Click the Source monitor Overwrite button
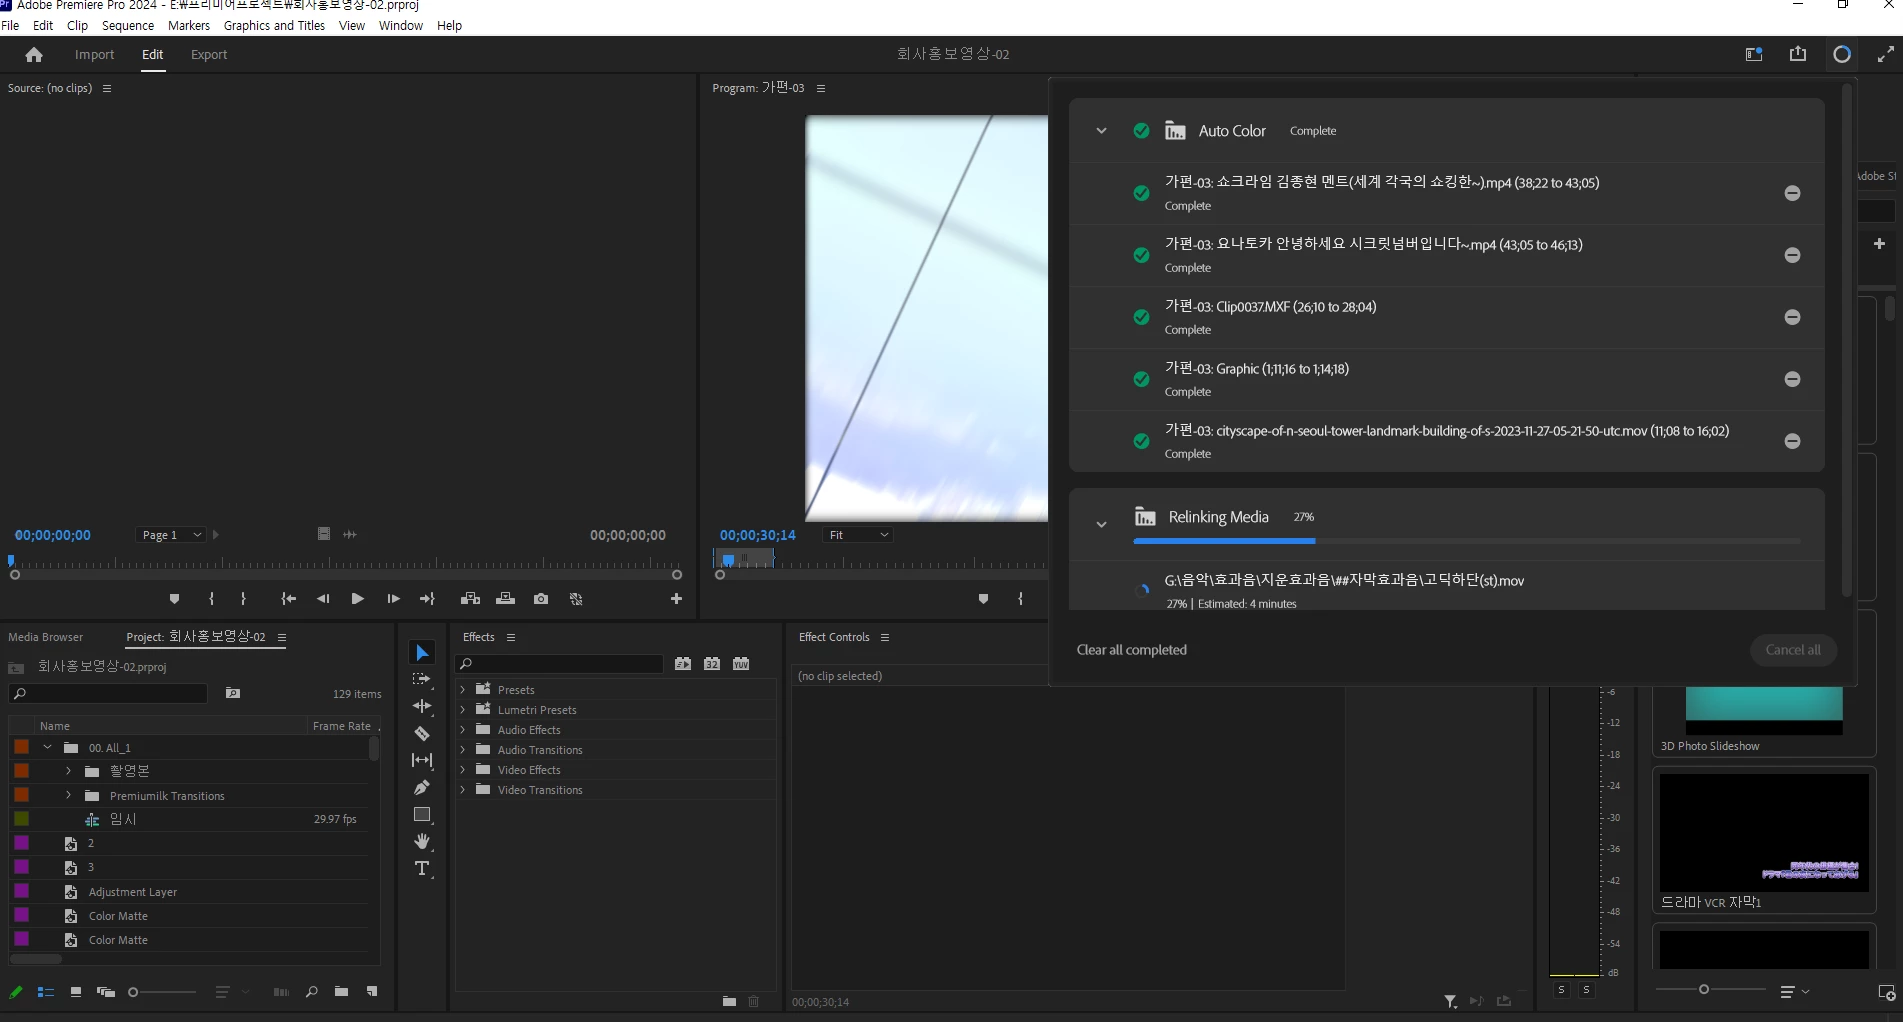The width and height of the screenshot is (1903, 1022). point(506,599)
